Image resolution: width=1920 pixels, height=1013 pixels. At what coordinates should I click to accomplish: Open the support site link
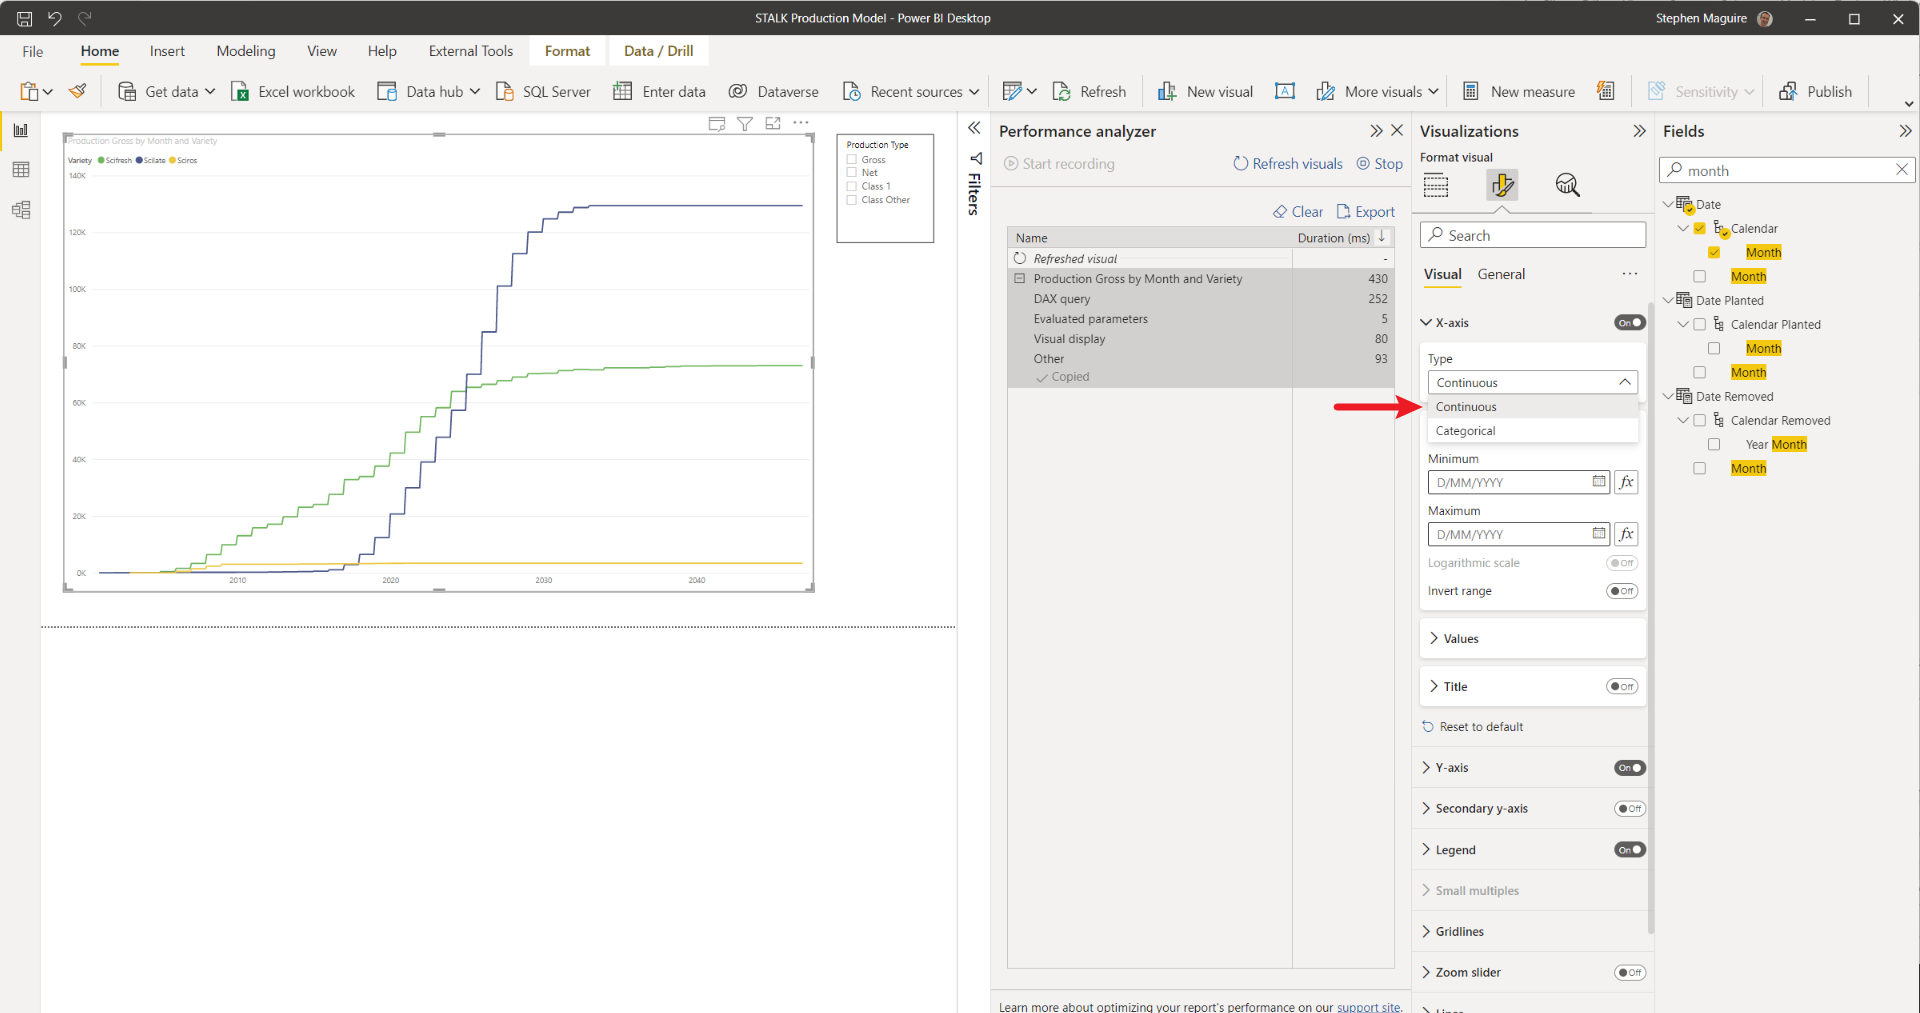[x=1369, y=1007]
